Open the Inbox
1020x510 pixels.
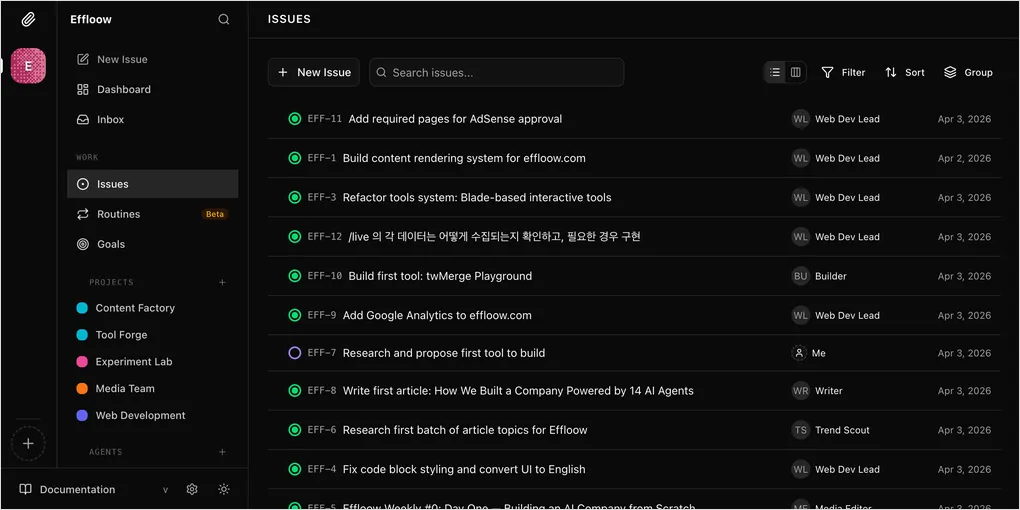pyautogui.click(x=152, y=119)
